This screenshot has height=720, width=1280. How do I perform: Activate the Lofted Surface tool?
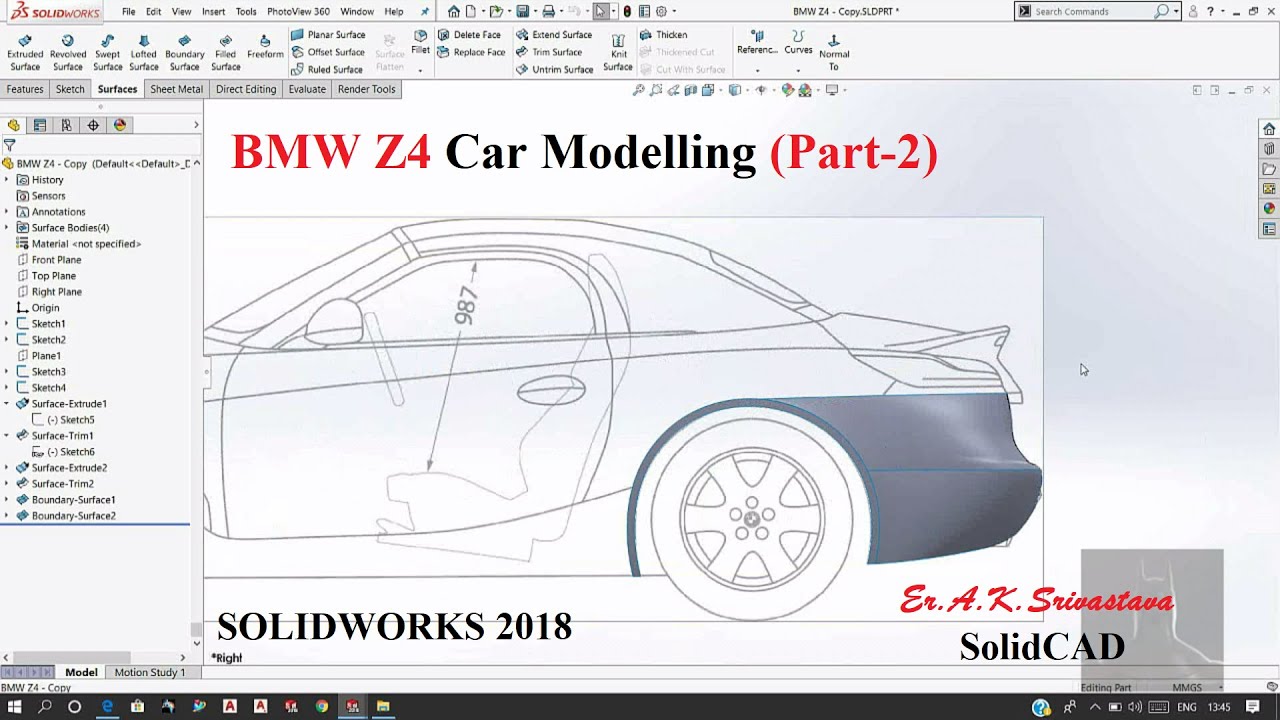144,53
